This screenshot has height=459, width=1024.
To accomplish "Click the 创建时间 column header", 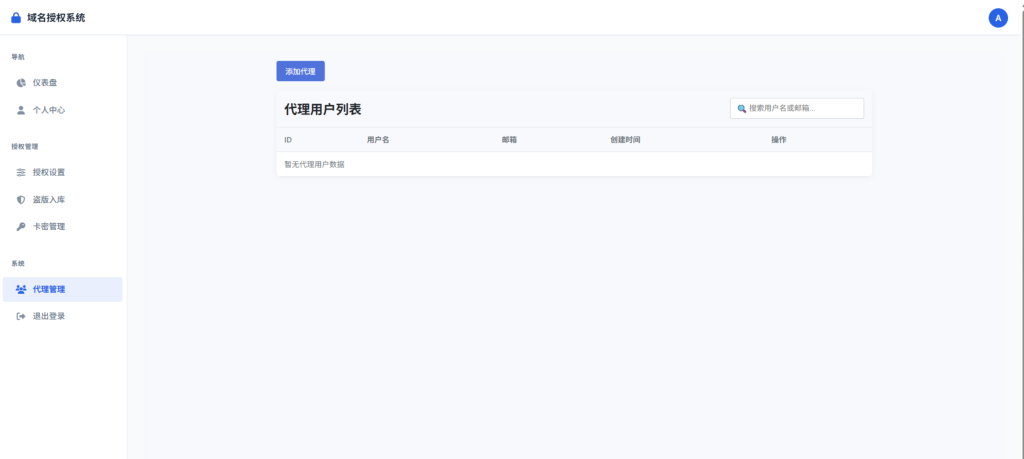I will 625,140.
